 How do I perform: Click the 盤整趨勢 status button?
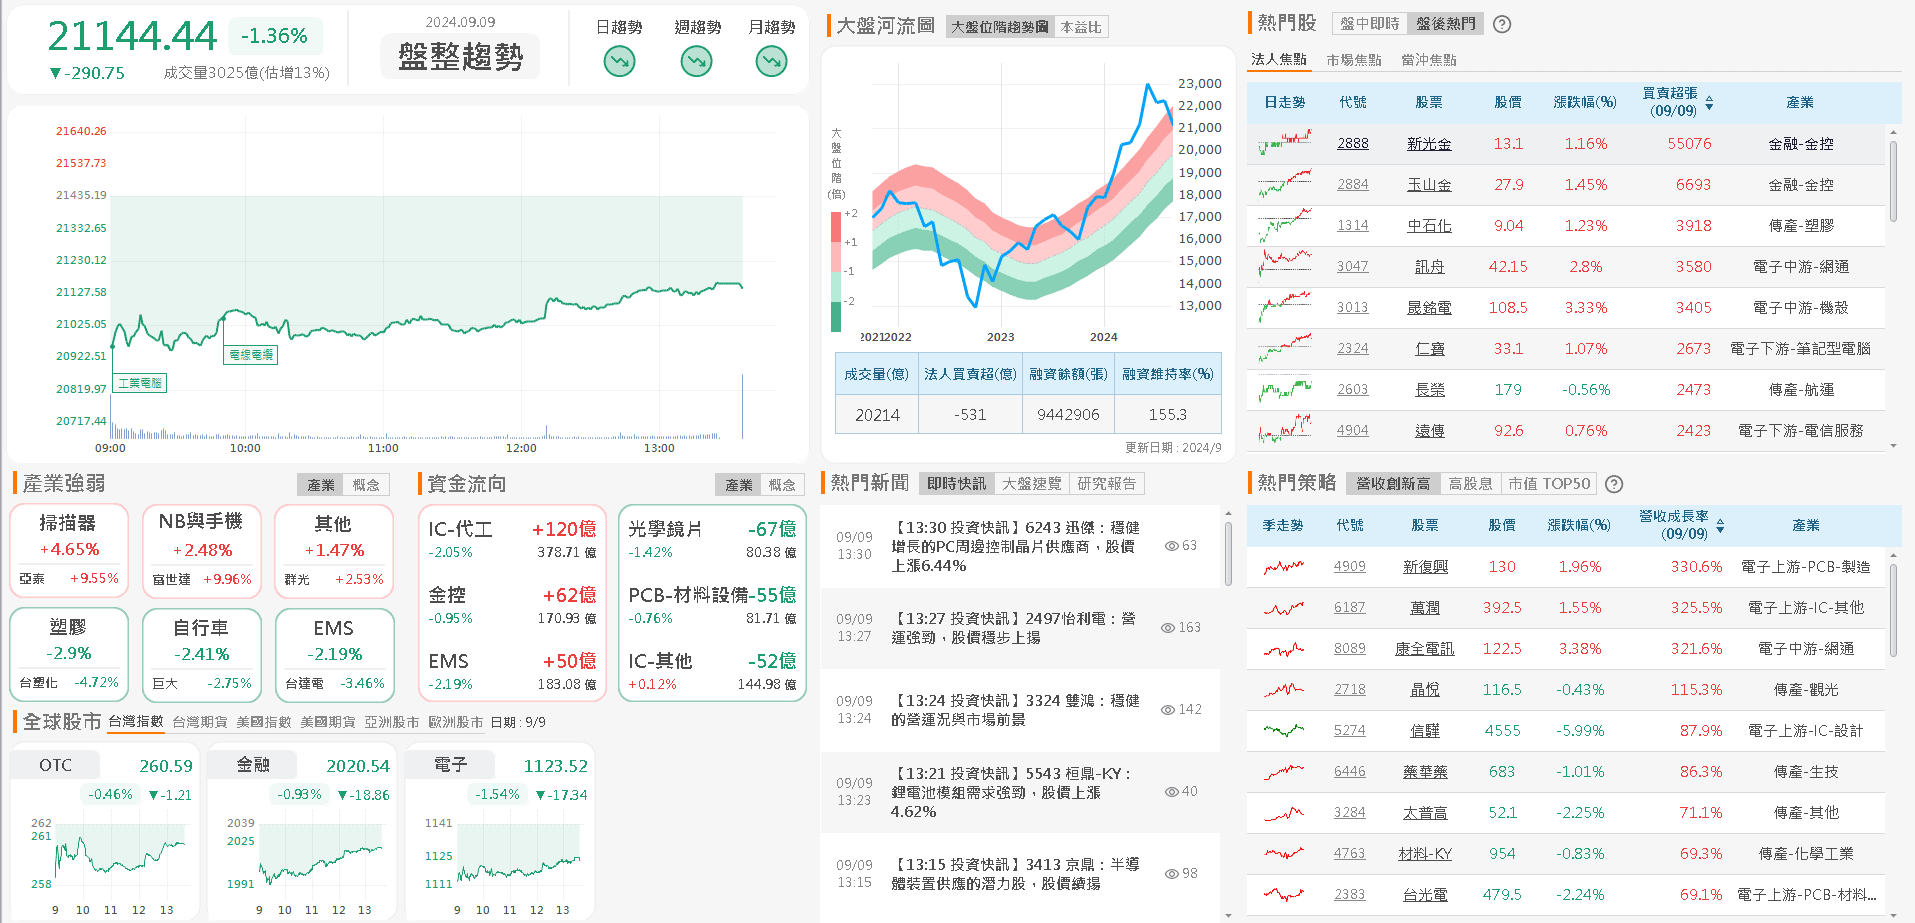pos(460,56)
